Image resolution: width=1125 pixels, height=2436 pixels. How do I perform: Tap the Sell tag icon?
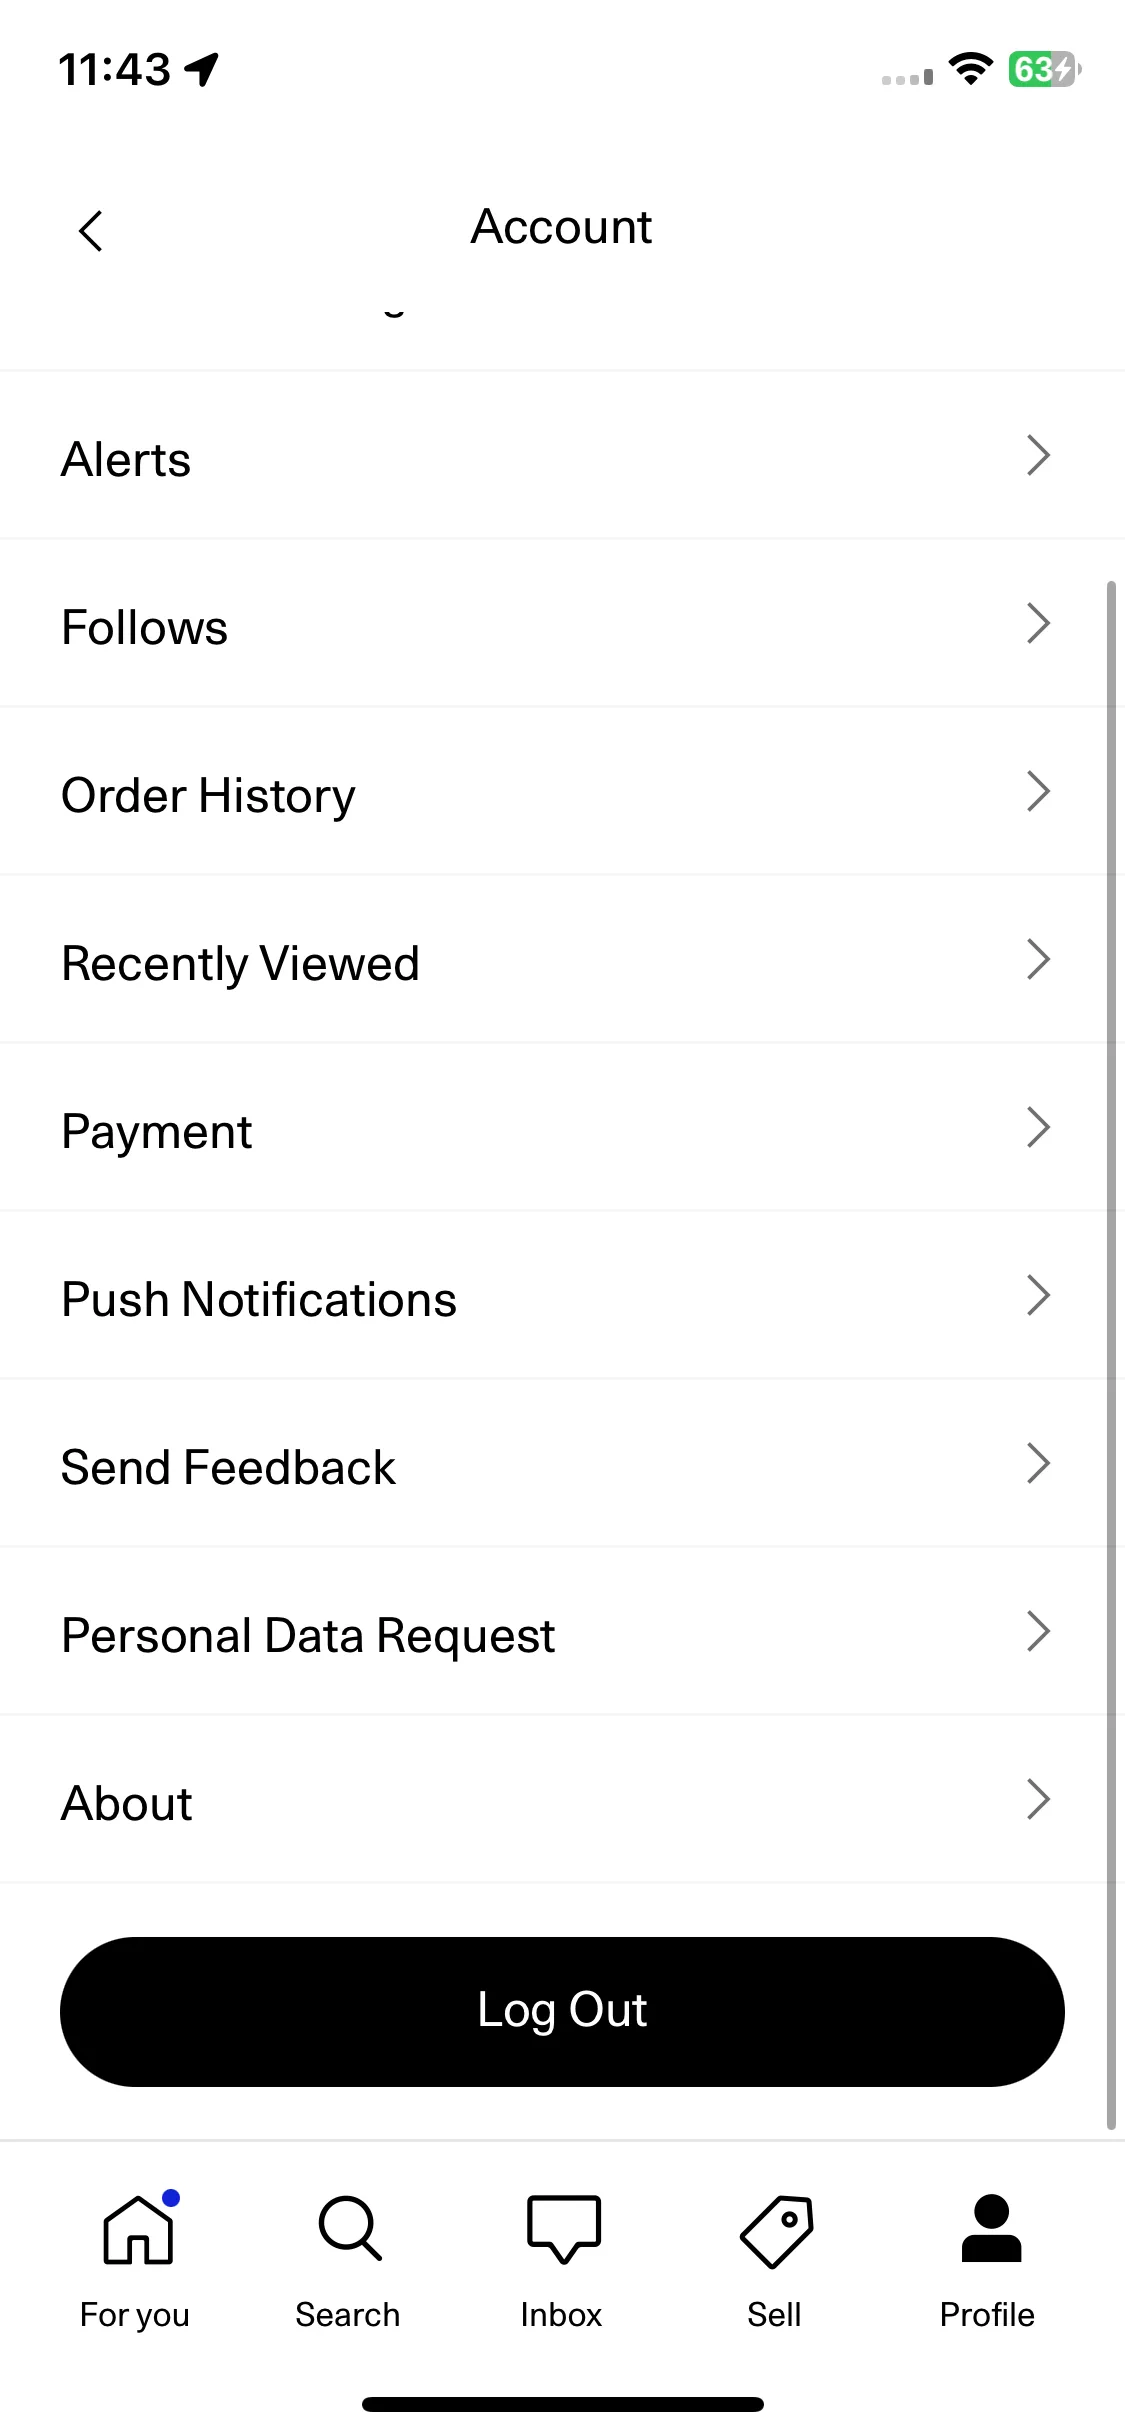coord(777,2231)
